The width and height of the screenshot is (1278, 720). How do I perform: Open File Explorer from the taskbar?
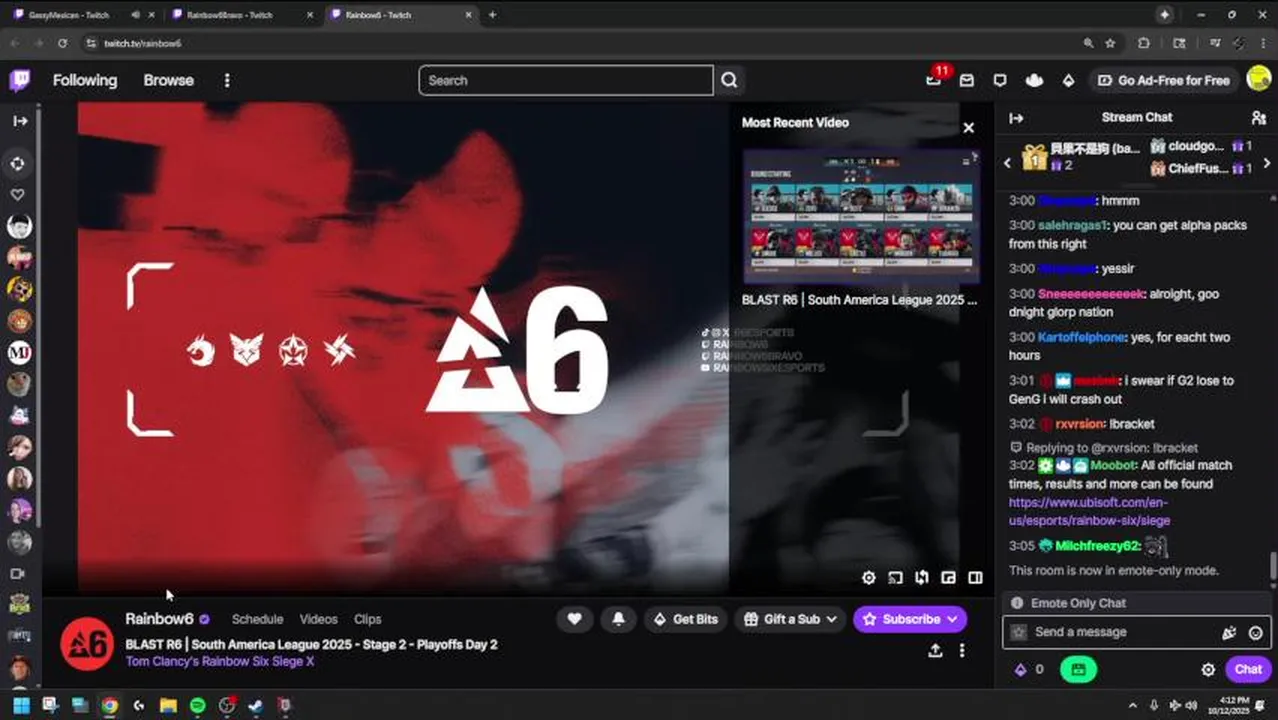coord(168,705)
